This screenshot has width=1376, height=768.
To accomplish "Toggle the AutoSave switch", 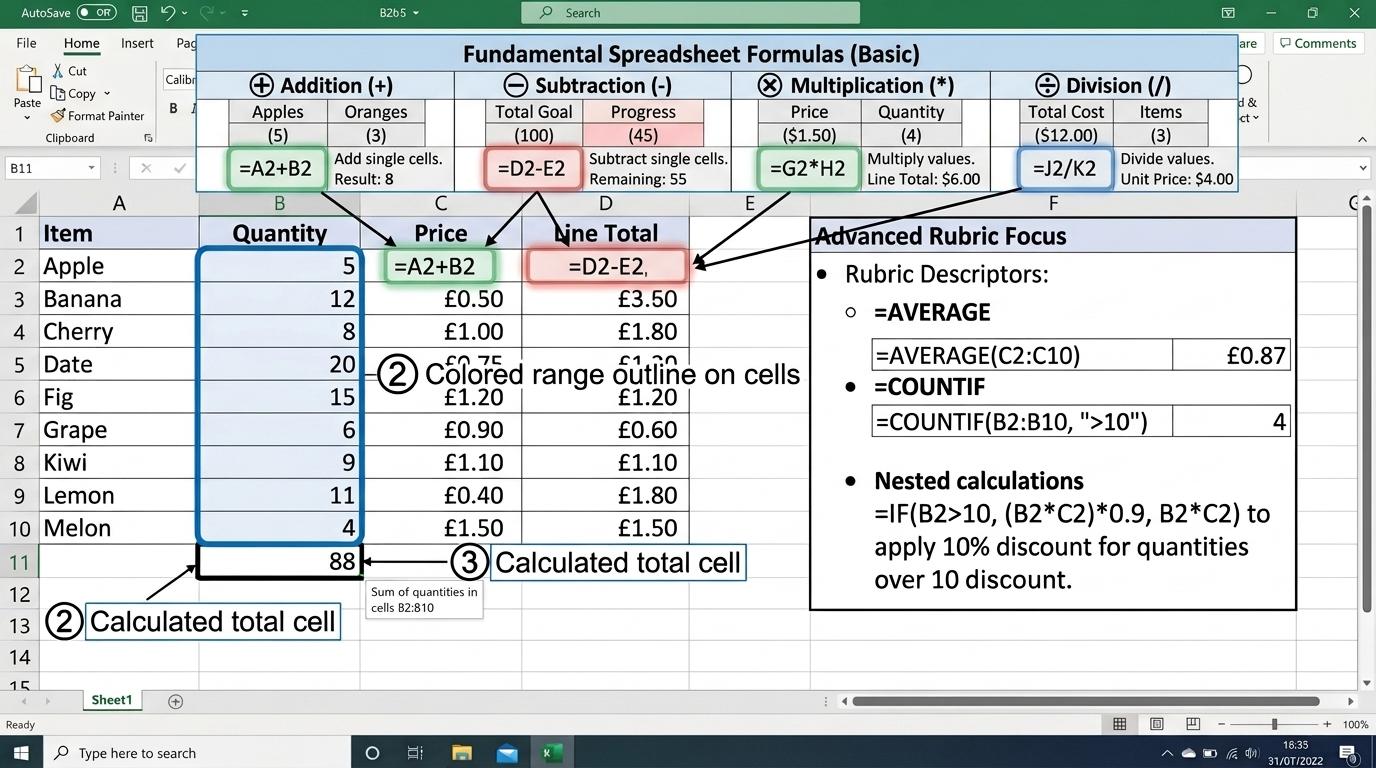I will tap(96, 13).
